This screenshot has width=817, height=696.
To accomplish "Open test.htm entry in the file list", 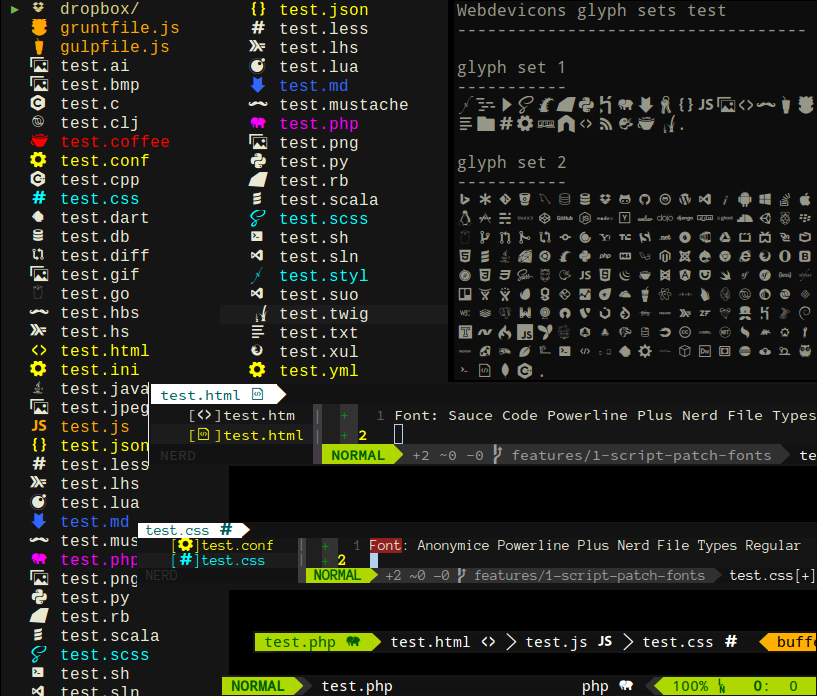I will click(259, 416).
